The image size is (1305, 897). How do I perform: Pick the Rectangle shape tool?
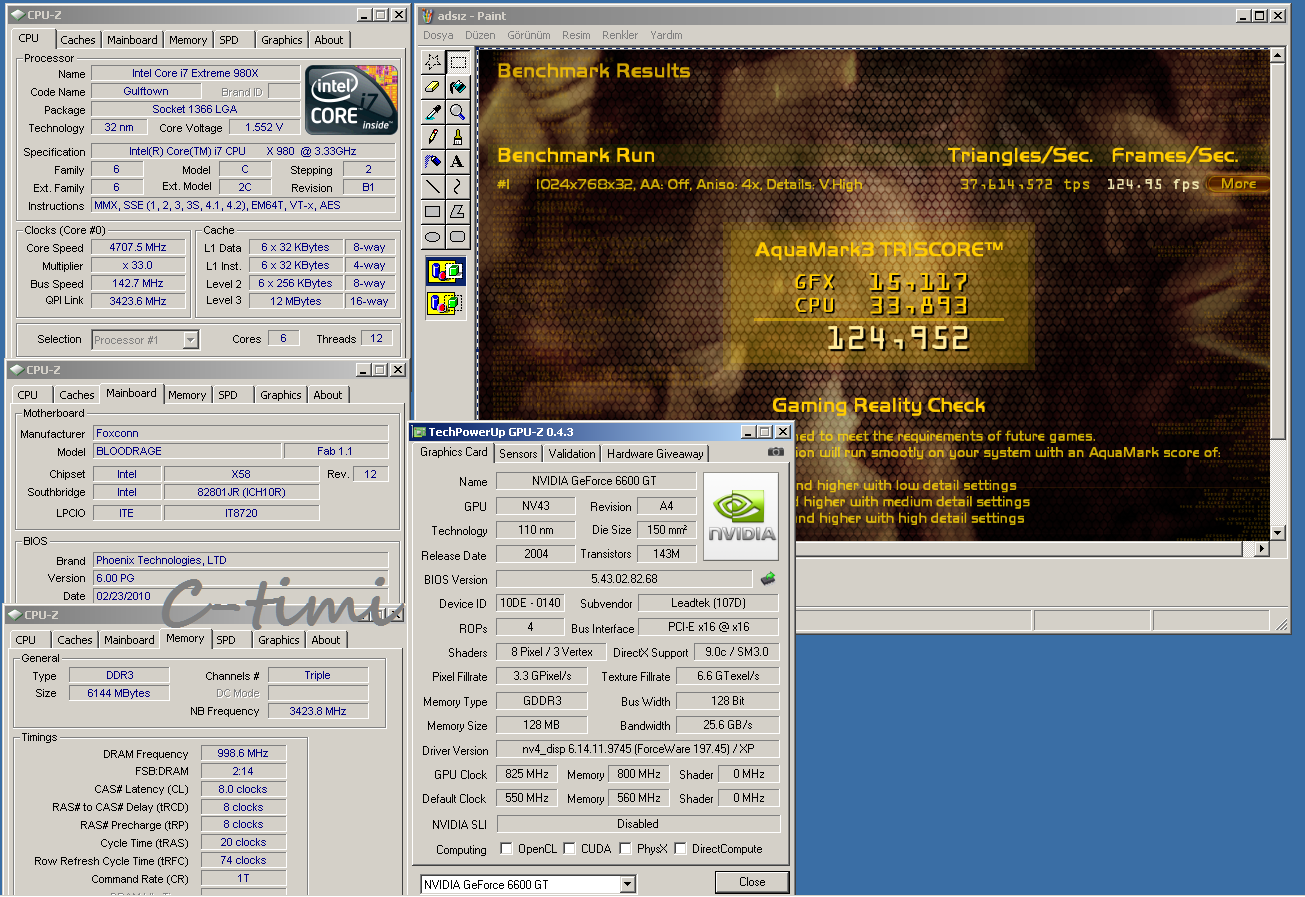[x=433, y=211]
